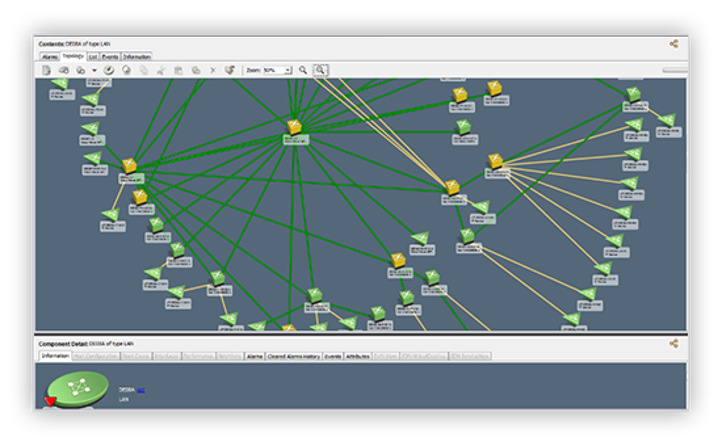The image size is (722, 446).
Task: Open the List tab
Action: pos(93,57)
